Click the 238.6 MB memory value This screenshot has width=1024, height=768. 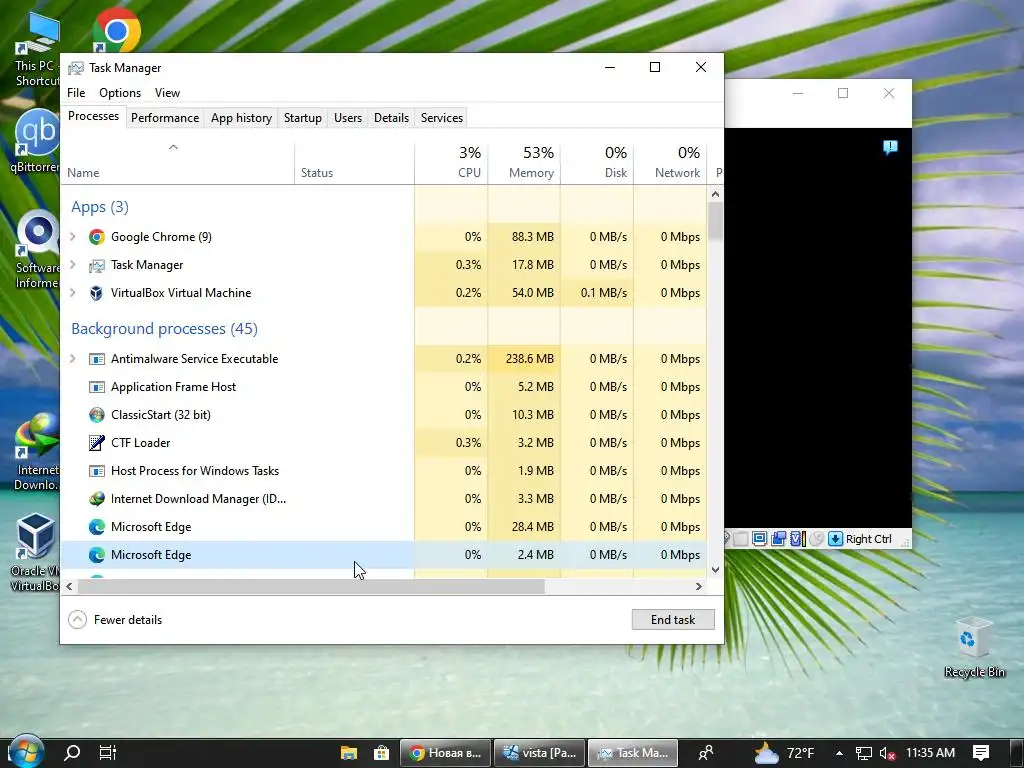[530, 359]
